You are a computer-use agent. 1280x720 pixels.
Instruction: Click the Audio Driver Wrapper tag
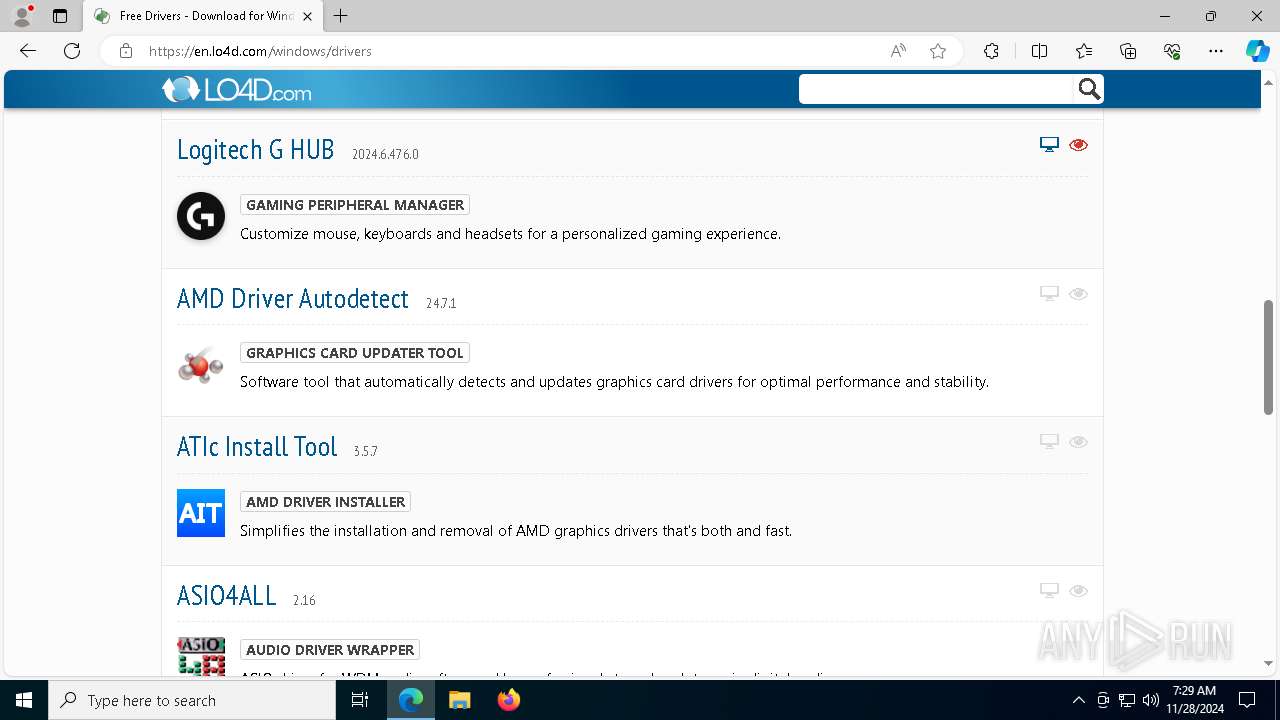[330, 650]
